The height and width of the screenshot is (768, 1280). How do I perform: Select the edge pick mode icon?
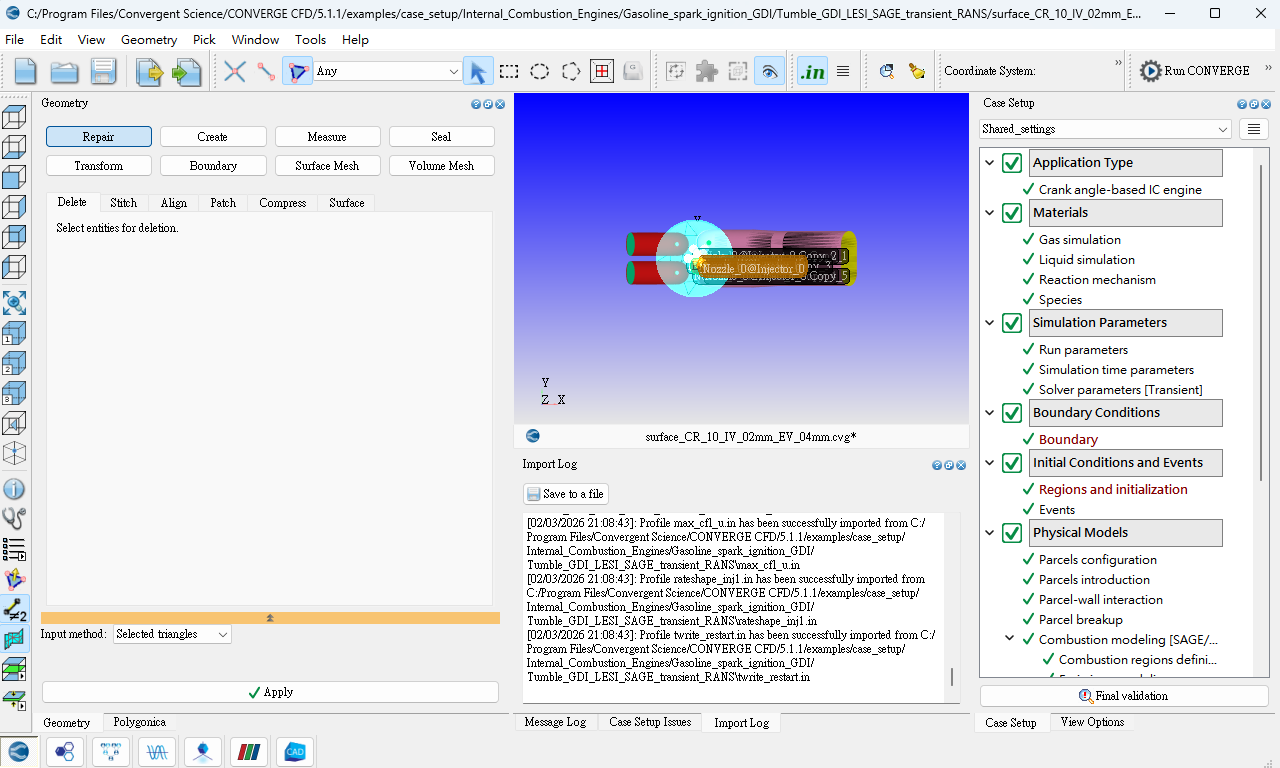click(266, 71)
